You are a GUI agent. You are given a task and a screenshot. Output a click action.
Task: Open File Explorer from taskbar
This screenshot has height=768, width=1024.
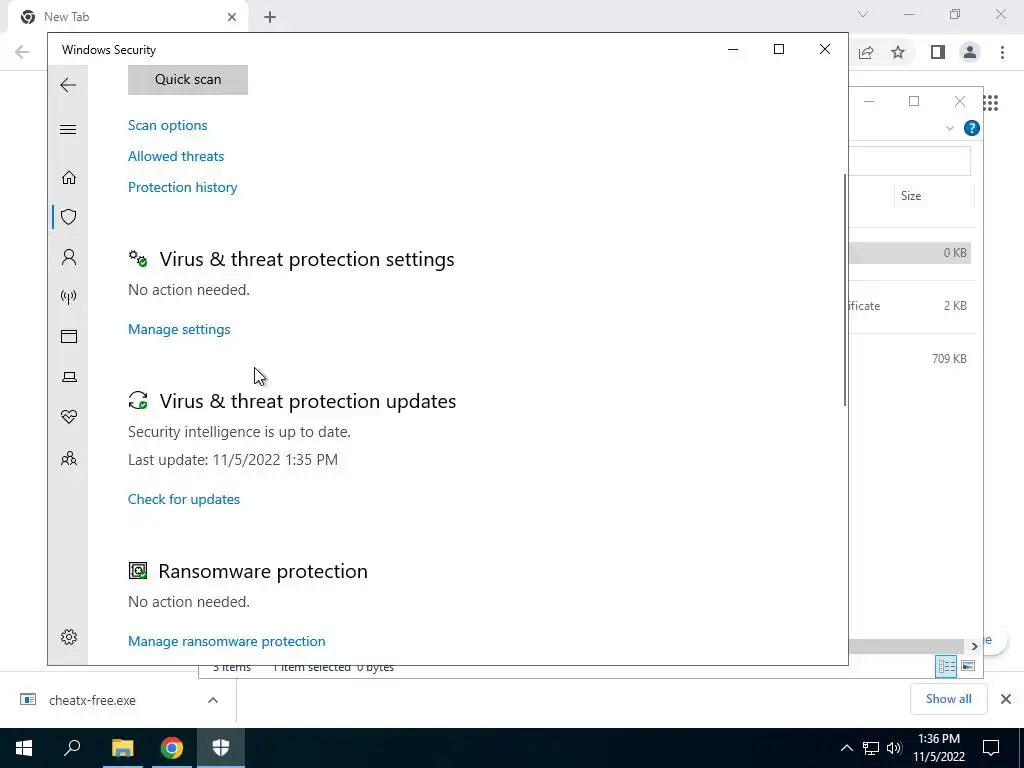(122, 748)
